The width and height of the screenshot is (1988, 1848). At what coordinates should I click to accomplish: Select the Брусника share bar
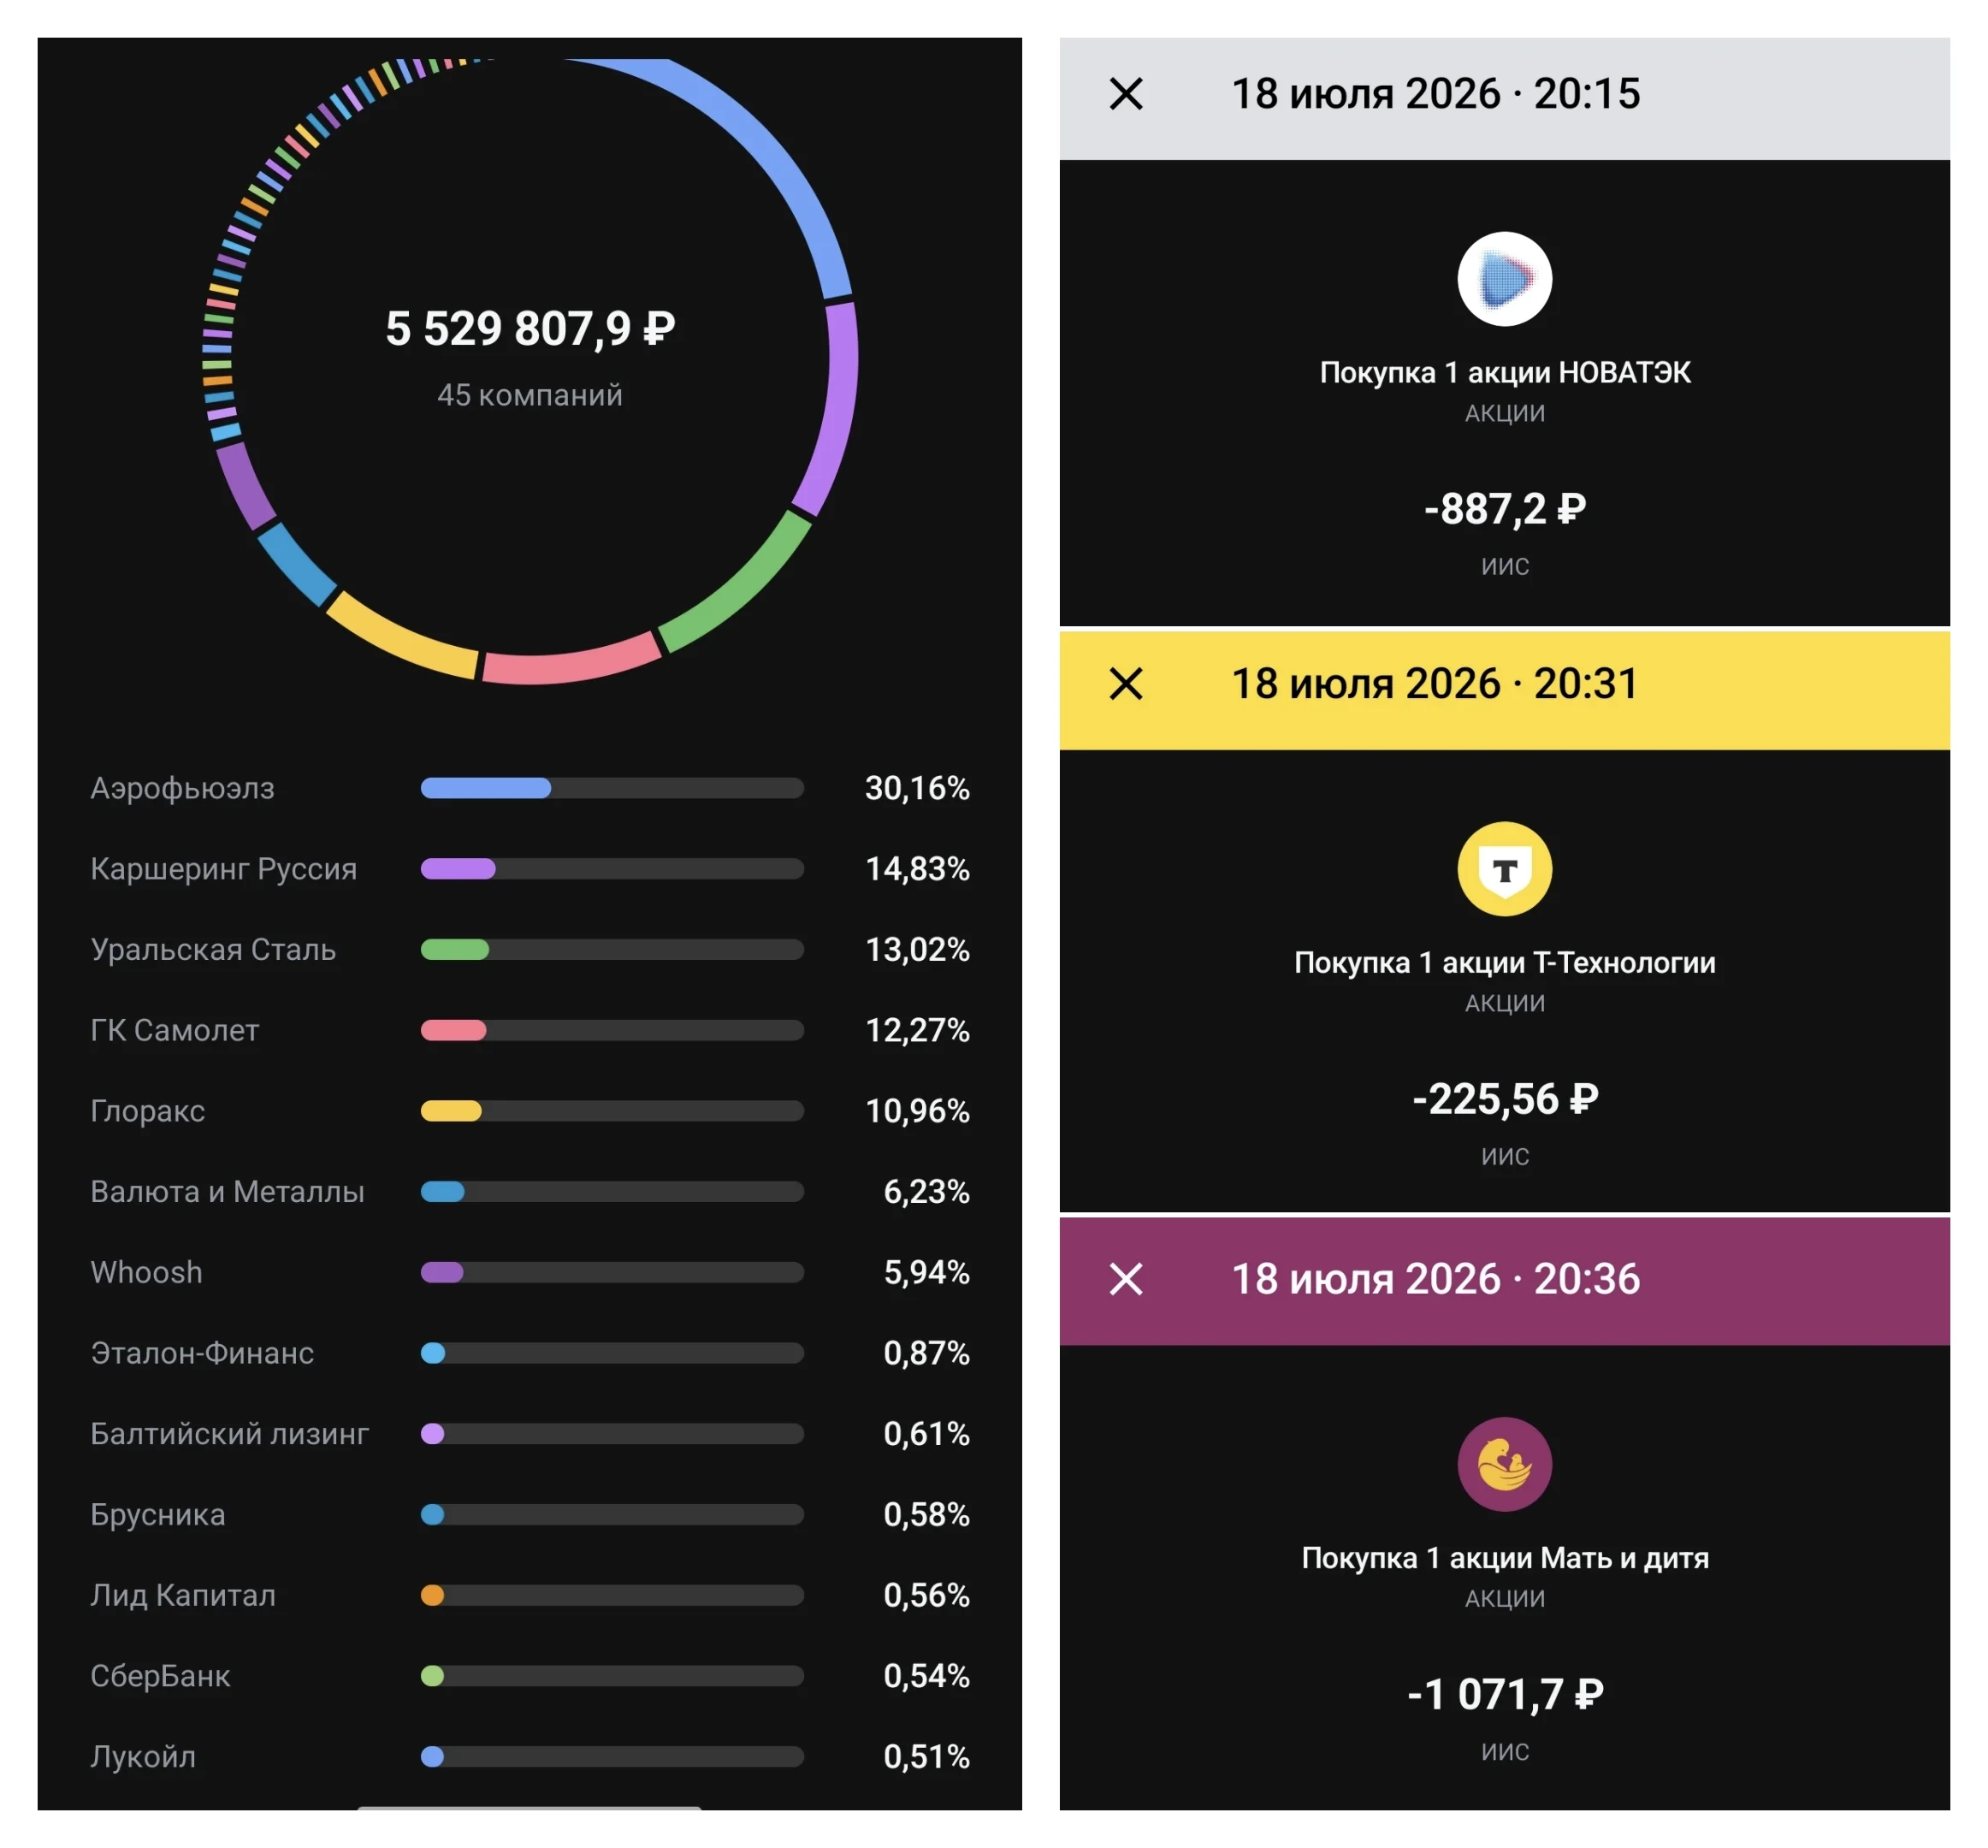coord(612,1514)
